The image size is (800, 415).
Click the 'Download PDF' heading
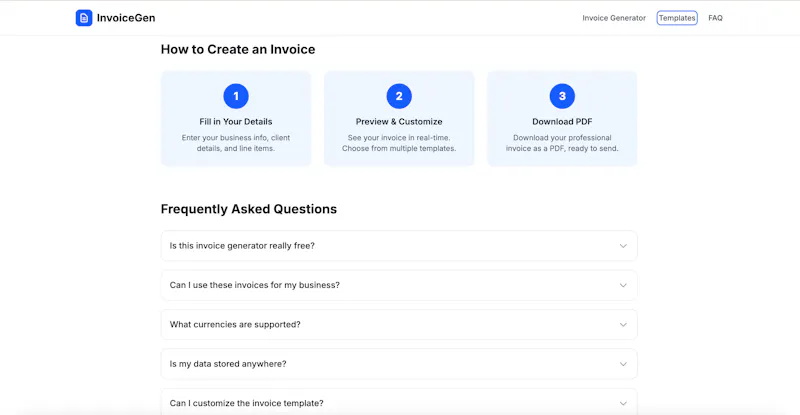tap(562, 121)
